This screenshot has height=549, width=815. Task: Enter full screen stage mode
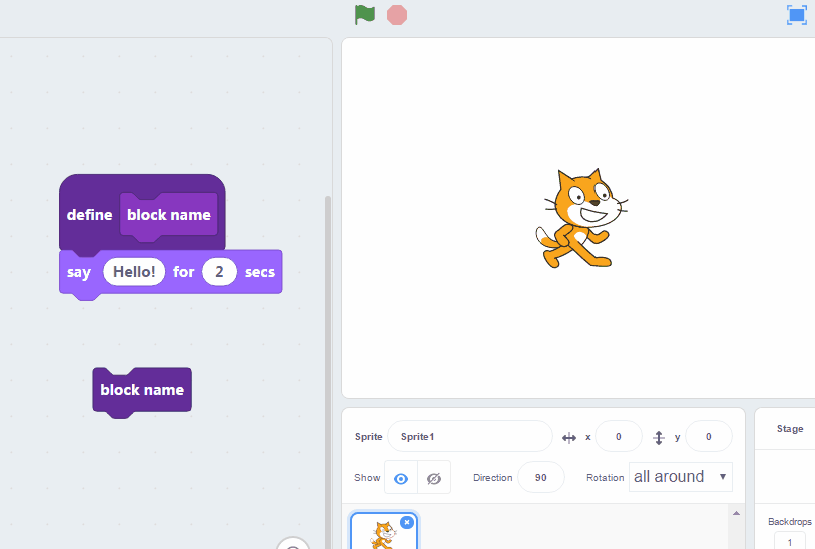797,15
